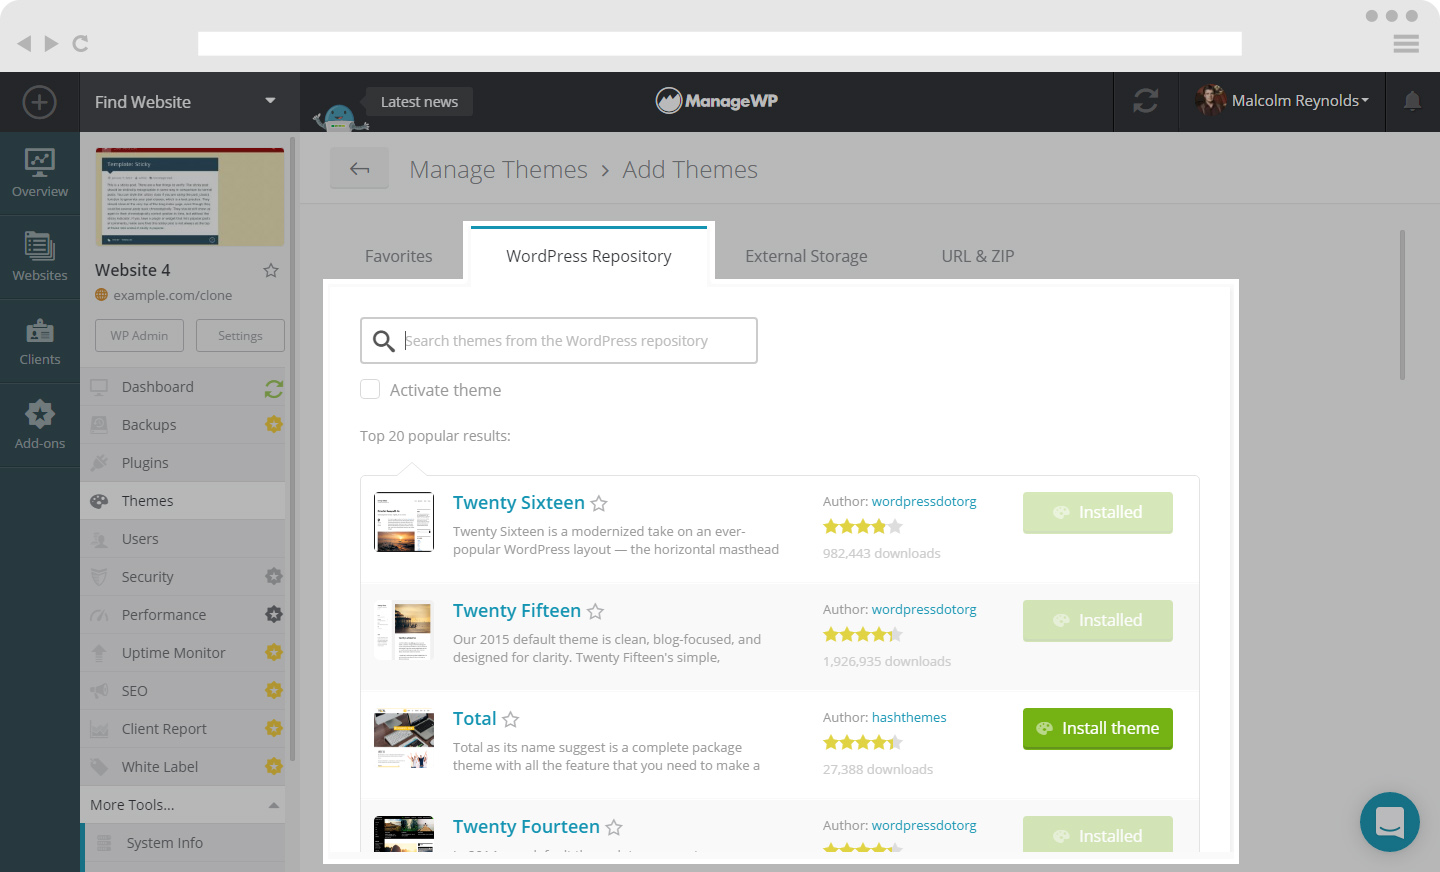Click the White Label add-on badge
1440x872 pixels.
pyautogui.click(x=274, y=766)
